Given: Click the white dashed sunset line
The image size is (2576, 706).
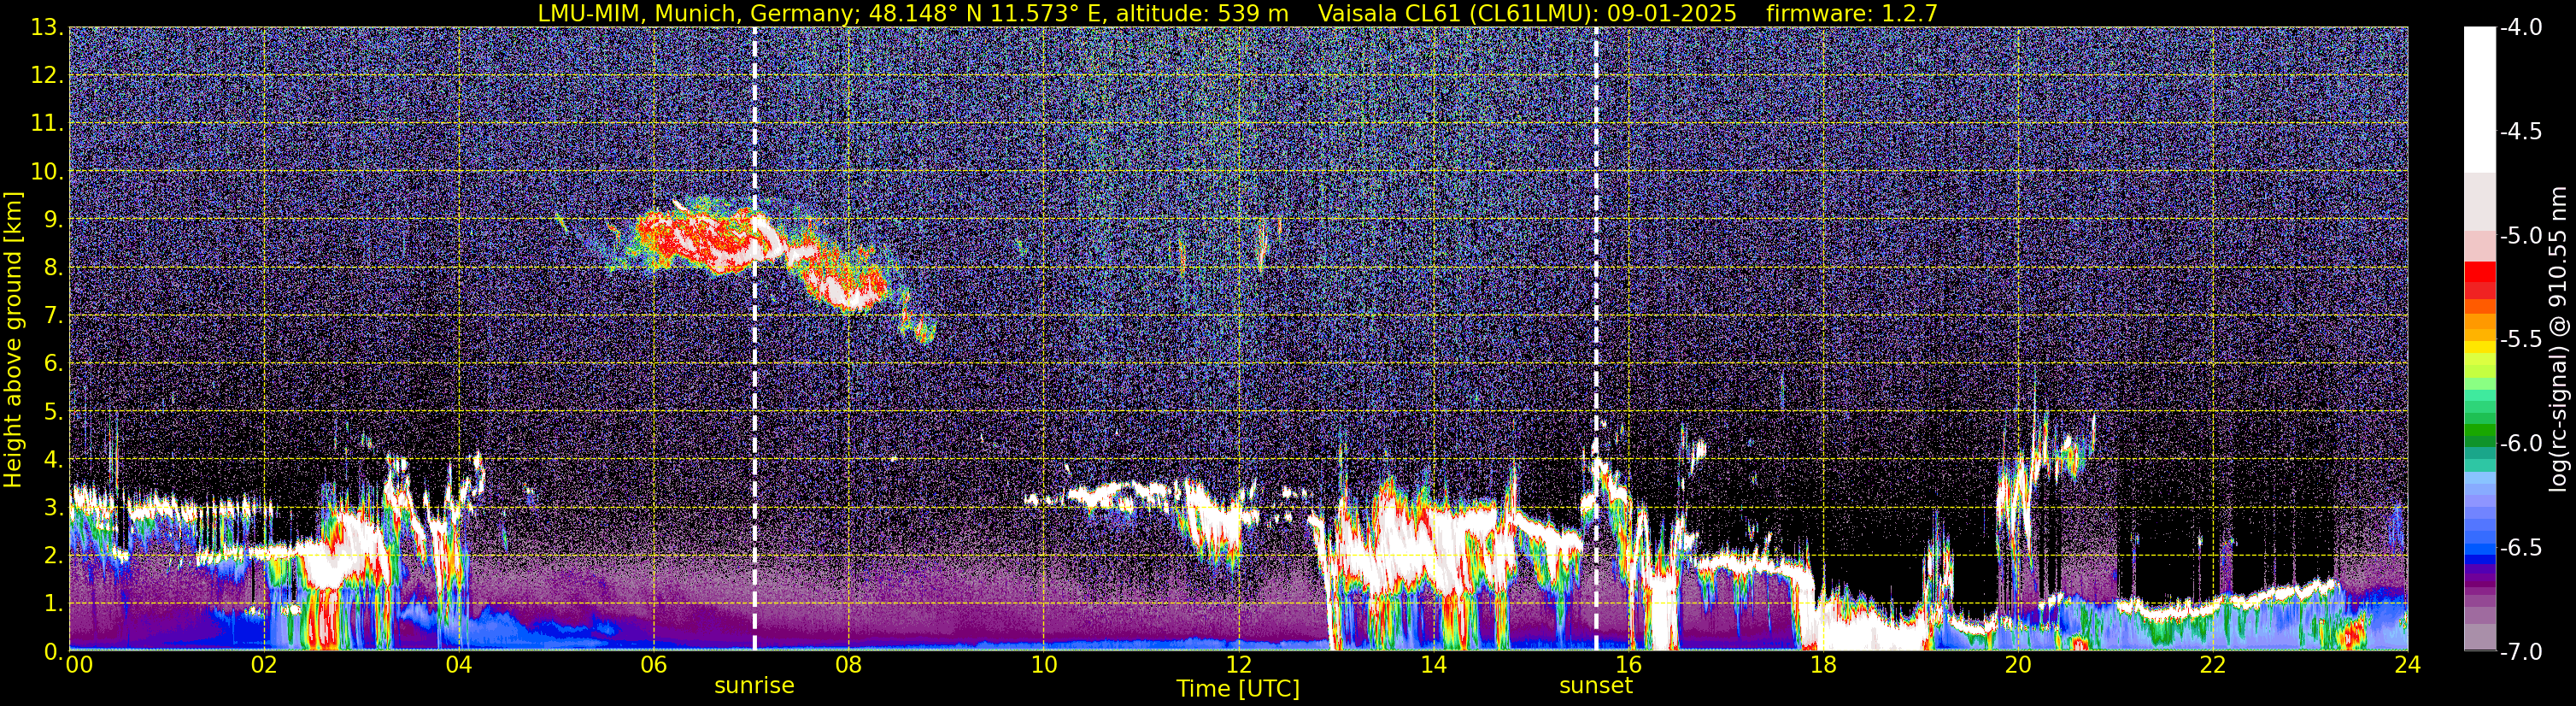Looking at the screenshot, I should [x=1596, y=339].
